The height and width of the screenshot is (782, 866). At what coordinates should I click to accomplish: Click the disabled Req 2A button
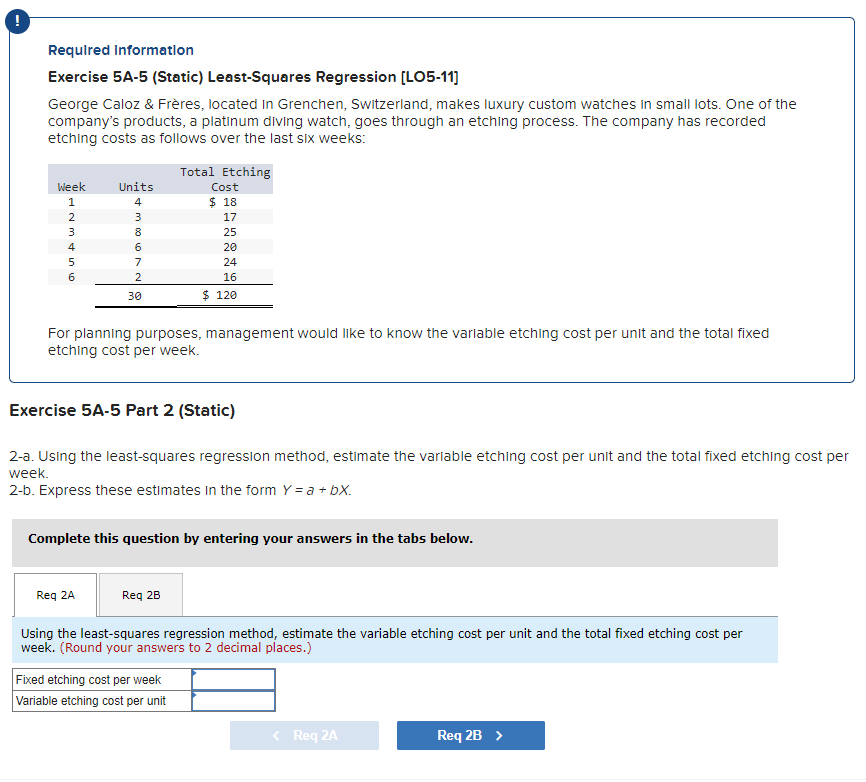click(x=304, y=735)
